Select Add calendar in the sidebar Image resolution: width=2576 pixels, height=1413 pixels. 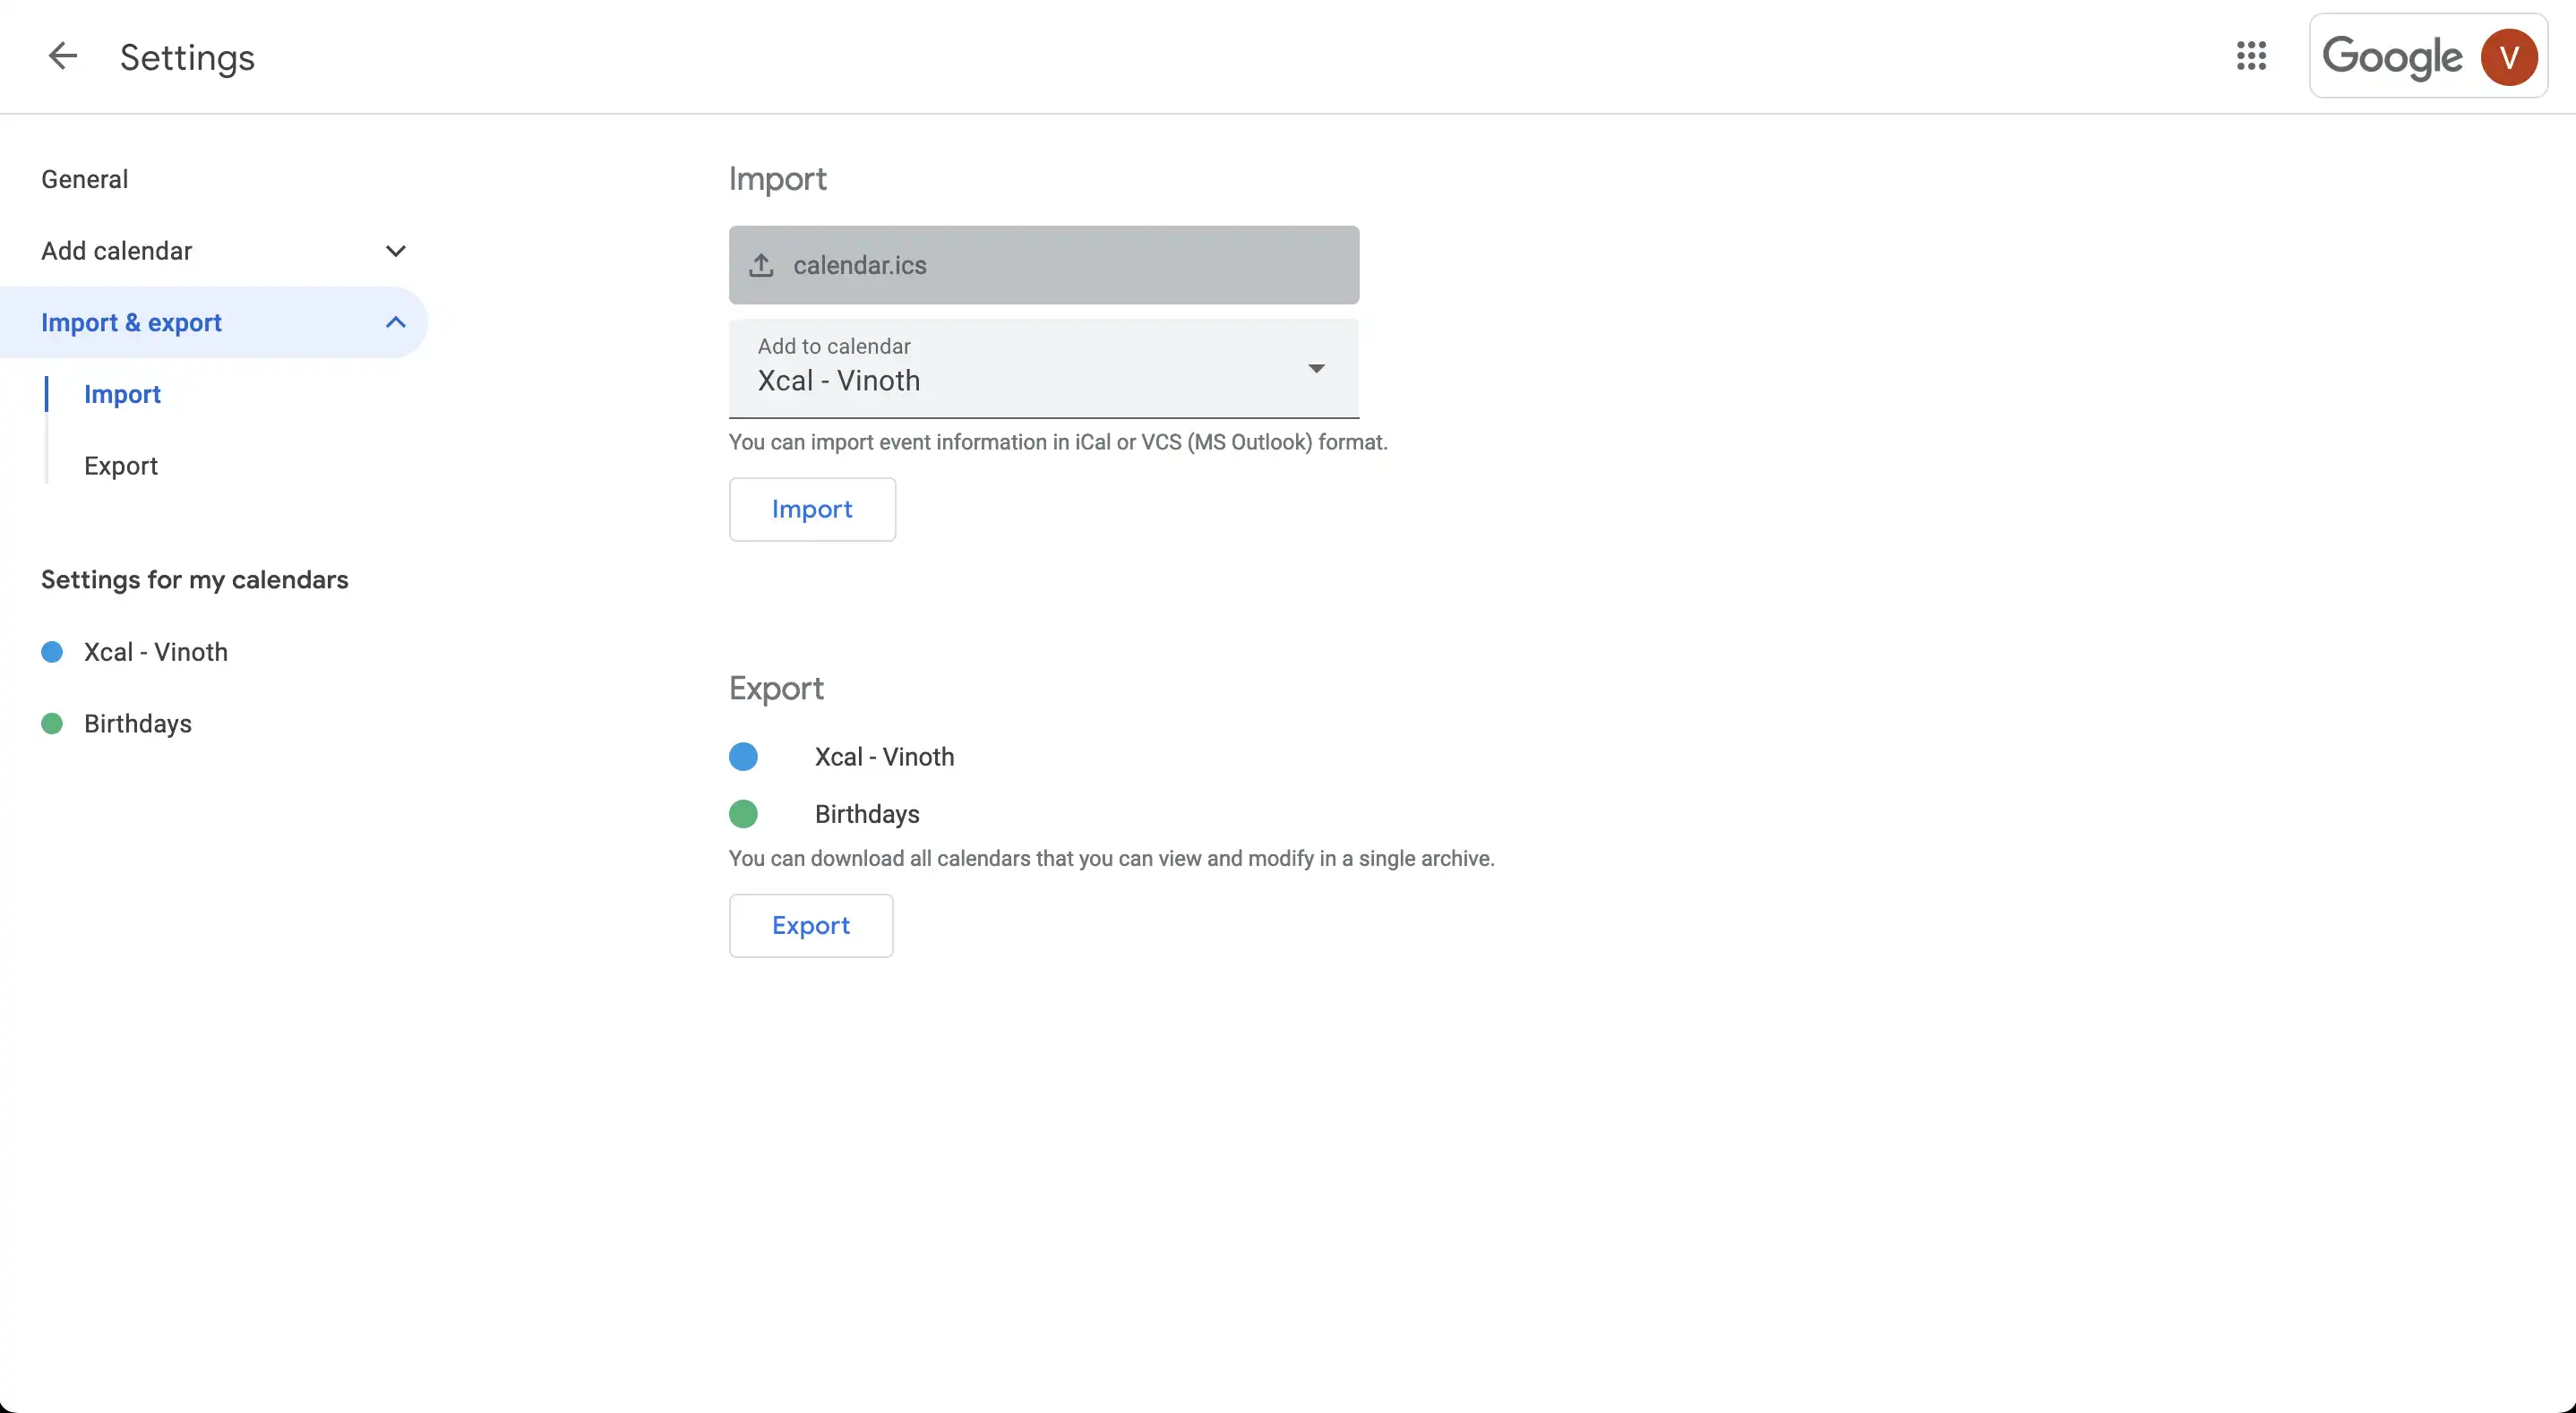click(117, 251)
